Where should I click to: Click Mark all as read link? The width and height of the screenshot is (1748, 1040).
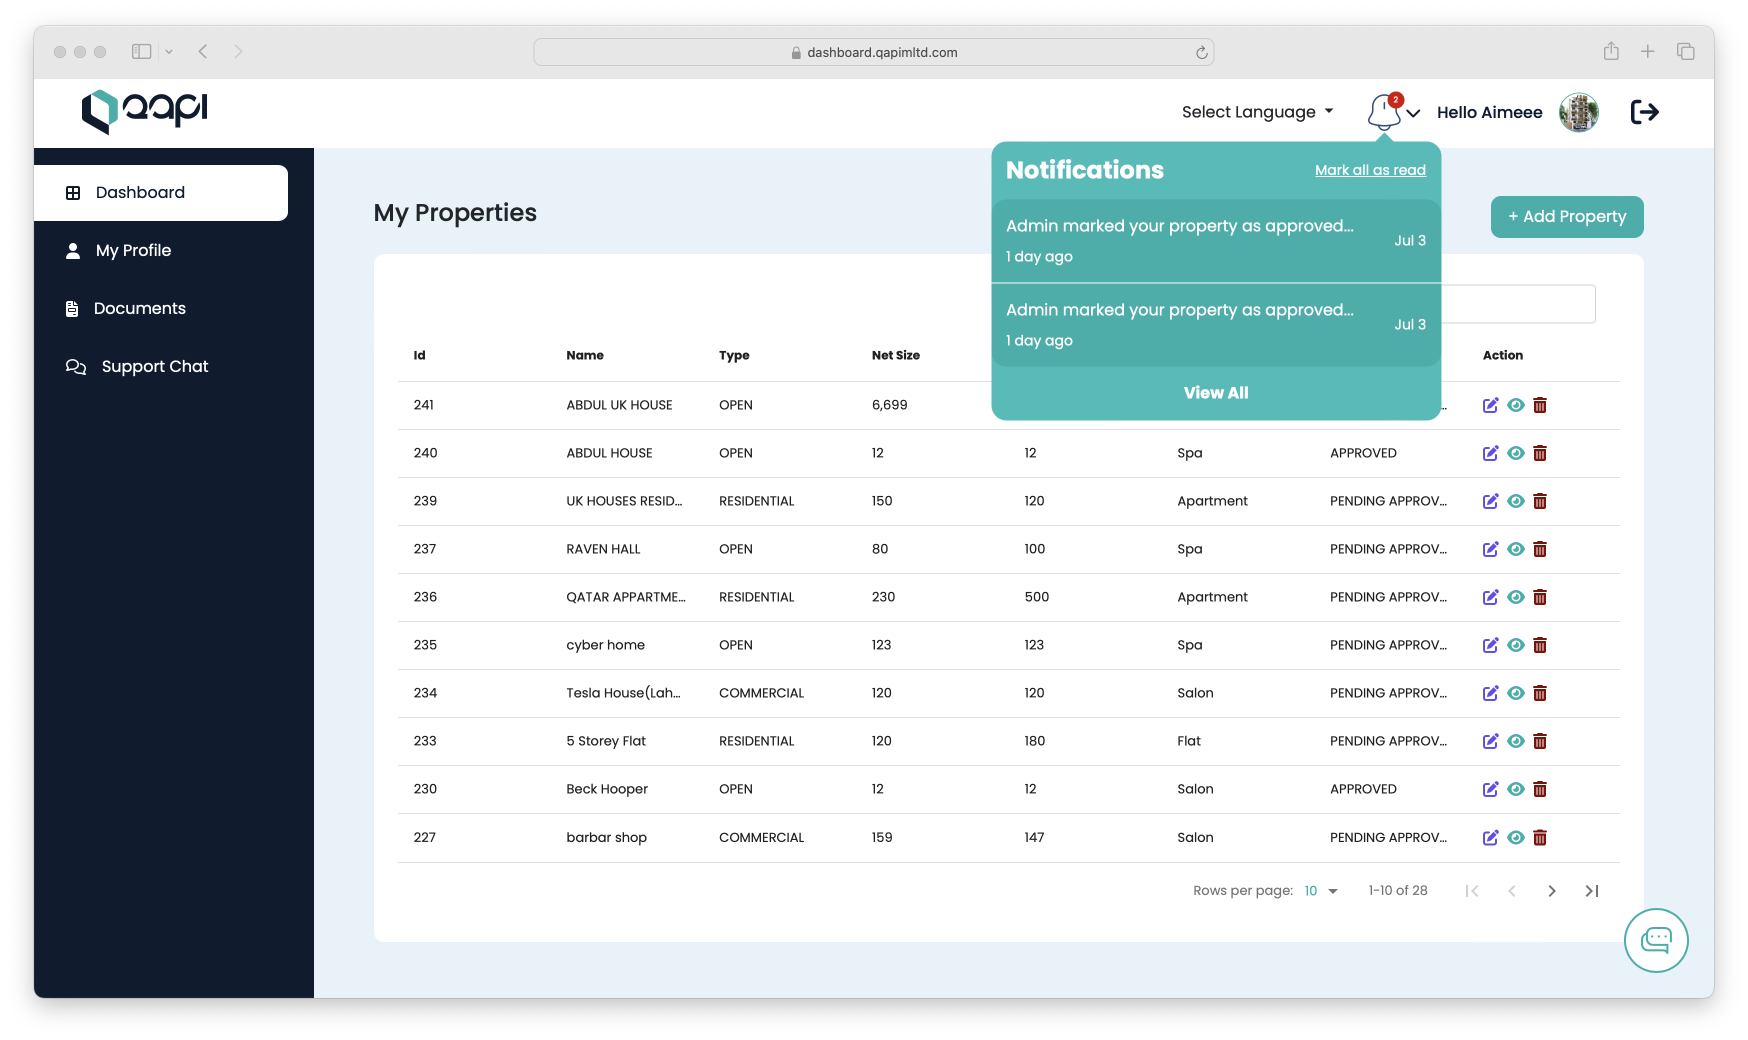(1370, 170)
